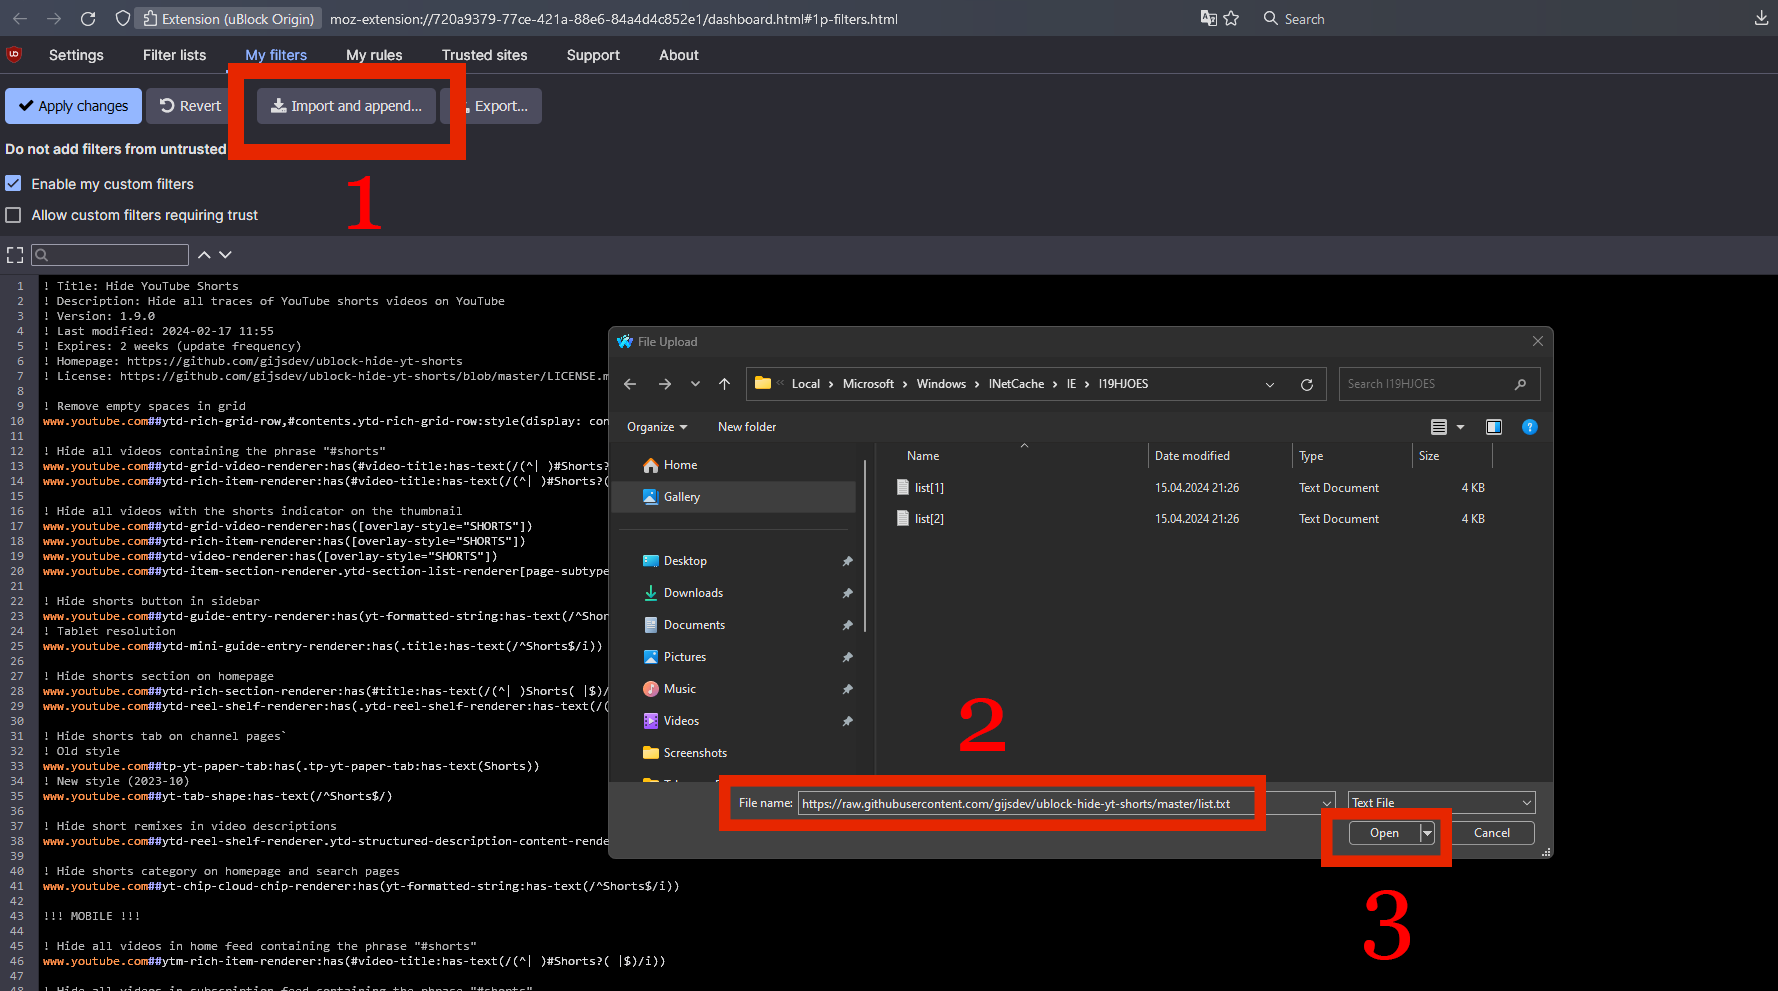
Task: Switch to the Settings tab
Action: [76, 55]
